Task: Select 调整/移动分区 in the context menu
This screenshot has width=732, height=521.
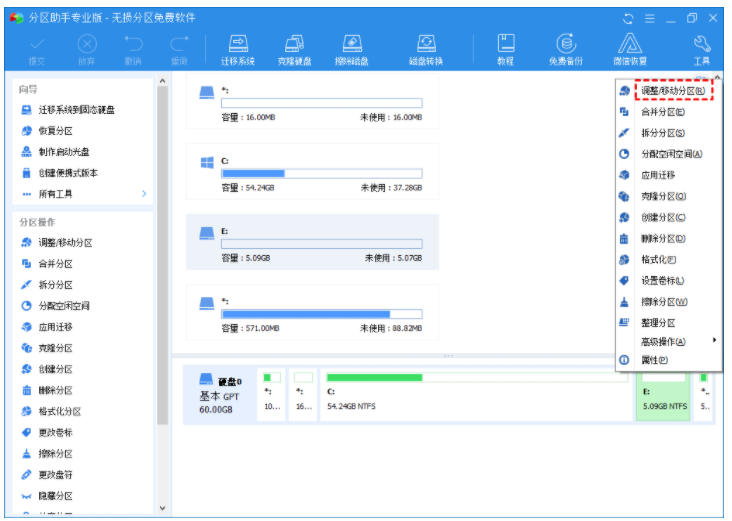Action: (x=672, y=91)
